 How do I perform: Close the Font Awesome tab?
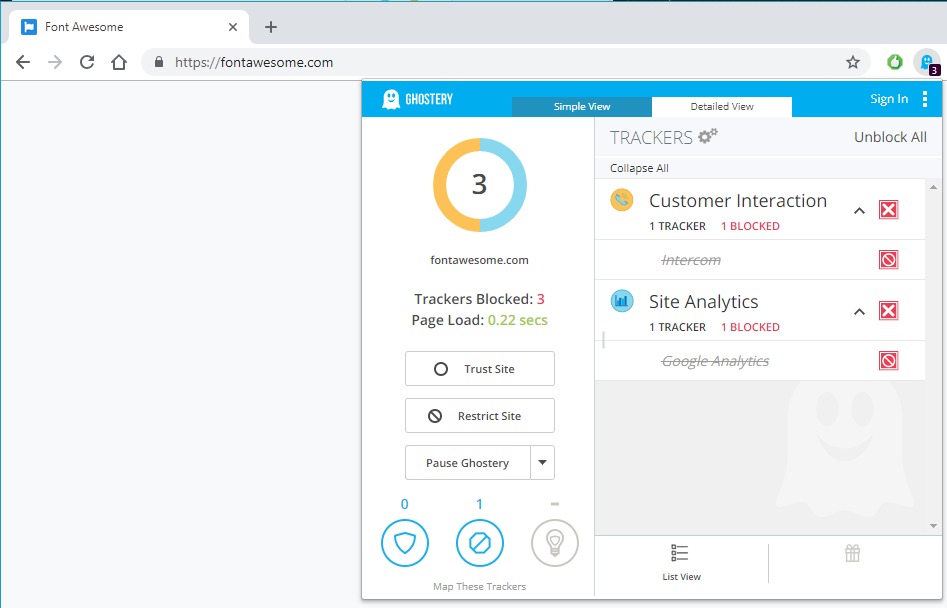pyautogui.click(x=233, y=27)
